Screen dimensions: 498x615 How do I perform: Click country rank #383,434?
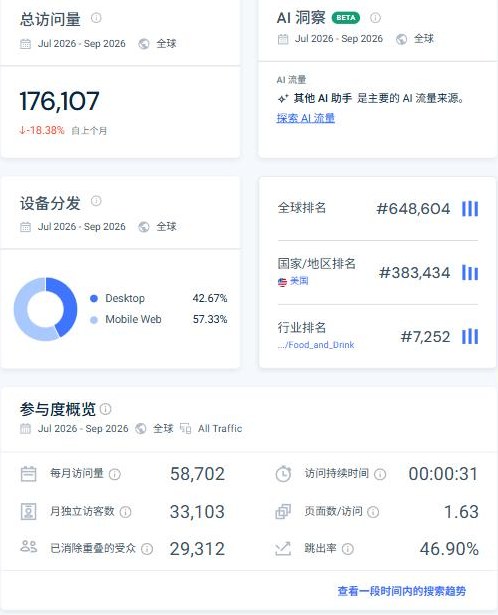point(414,273)
